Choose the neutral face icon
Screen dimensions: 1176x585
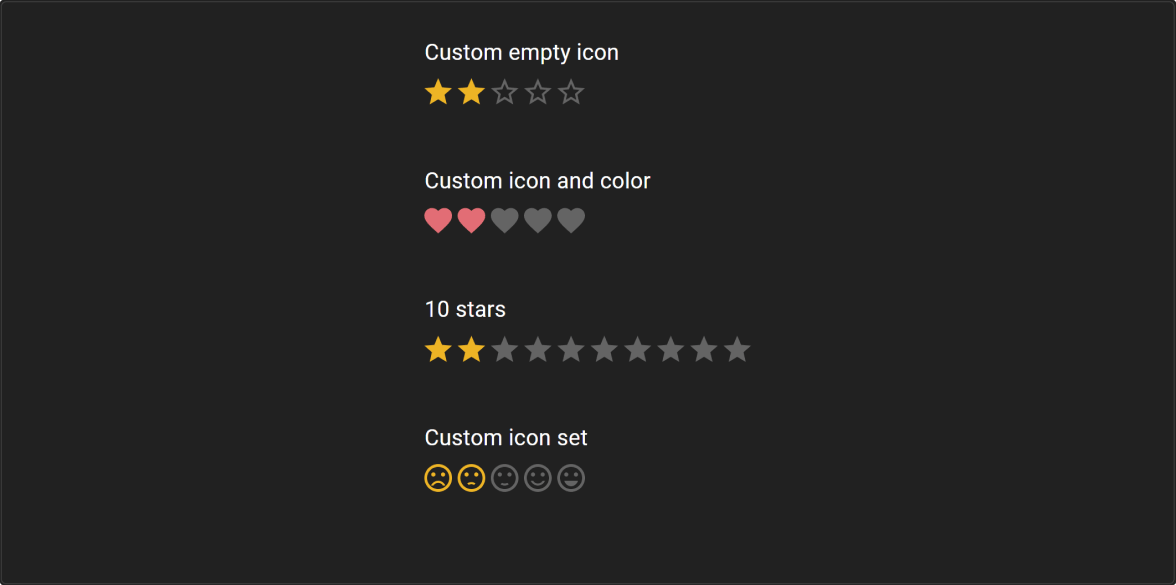point(505,479)
